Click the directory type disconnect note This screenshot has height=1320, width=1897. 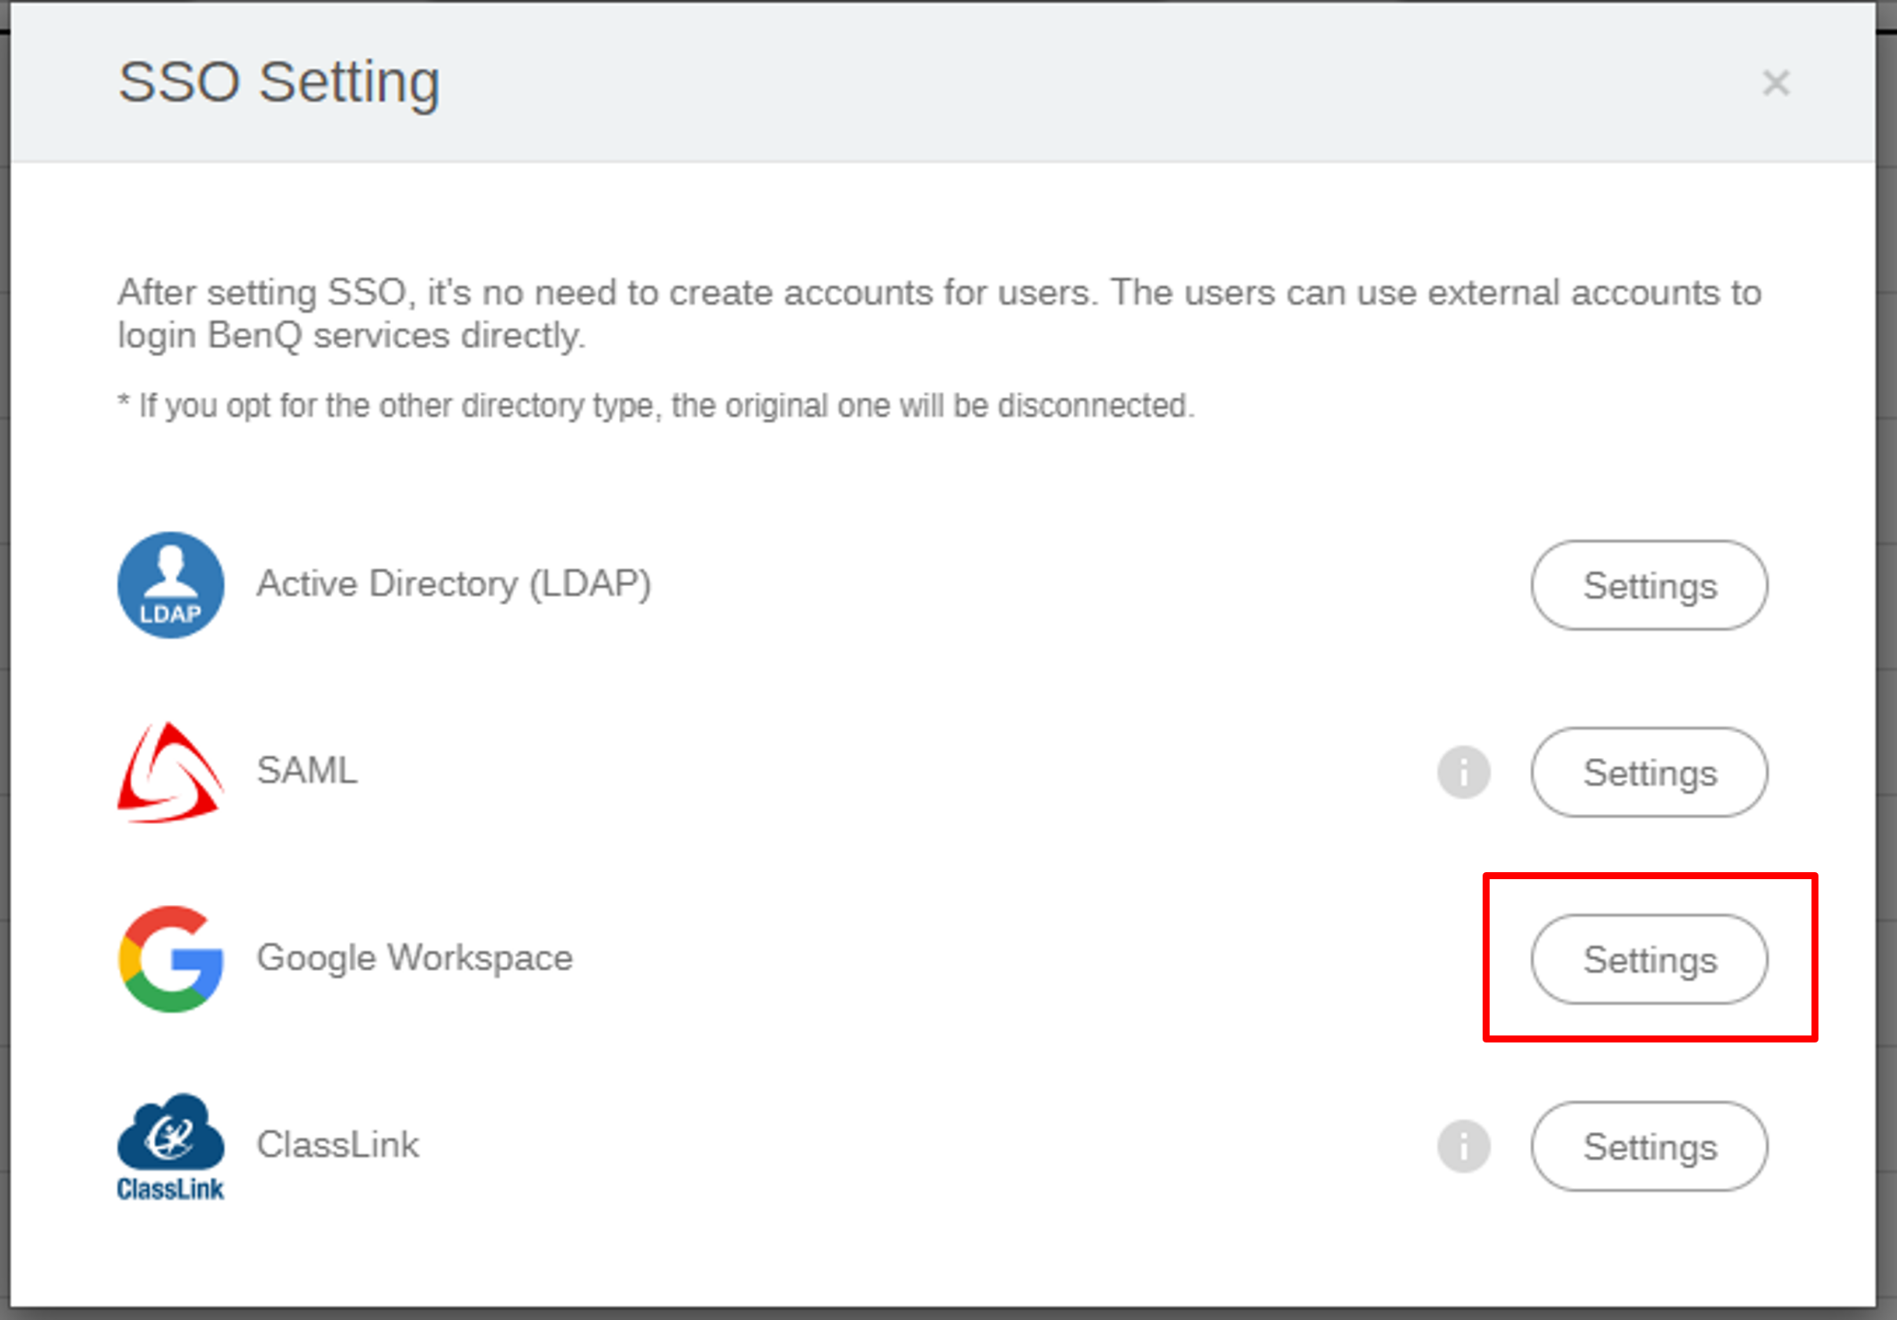pos(656,405)
